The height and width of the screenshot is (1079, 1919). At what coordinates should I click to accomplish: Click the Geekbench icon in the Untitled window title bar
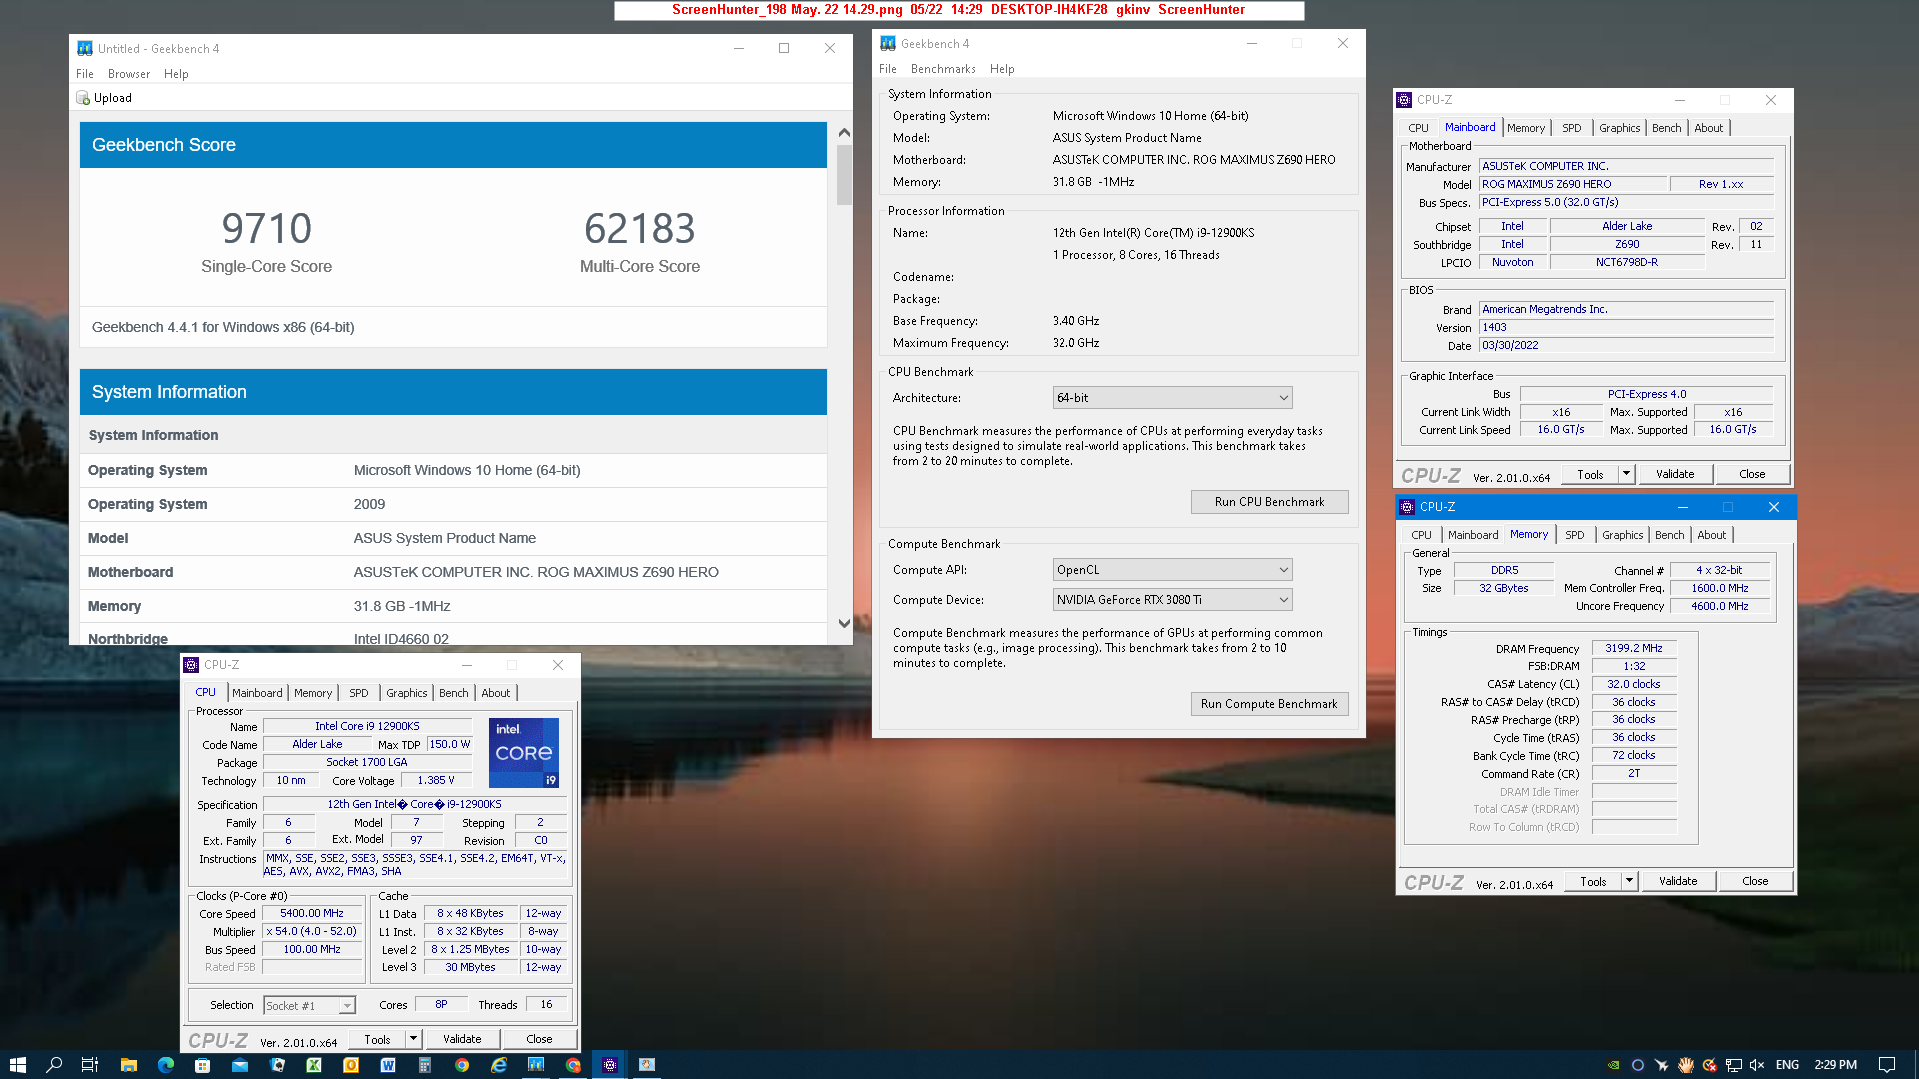(x=85, y=48)
